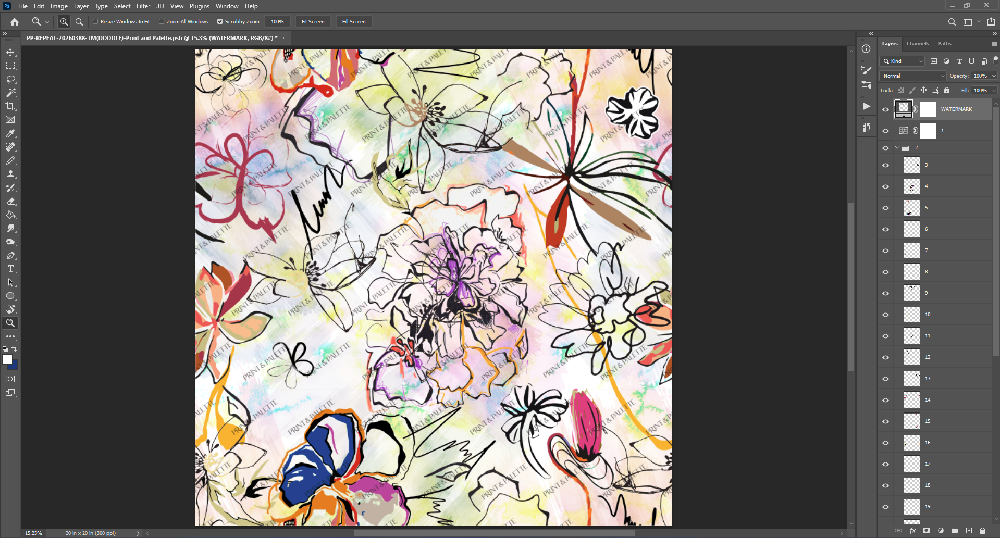Select the Crop tool
This screenshot has height=538, width=1000.
pyautogui.click(x=10, y=106)
